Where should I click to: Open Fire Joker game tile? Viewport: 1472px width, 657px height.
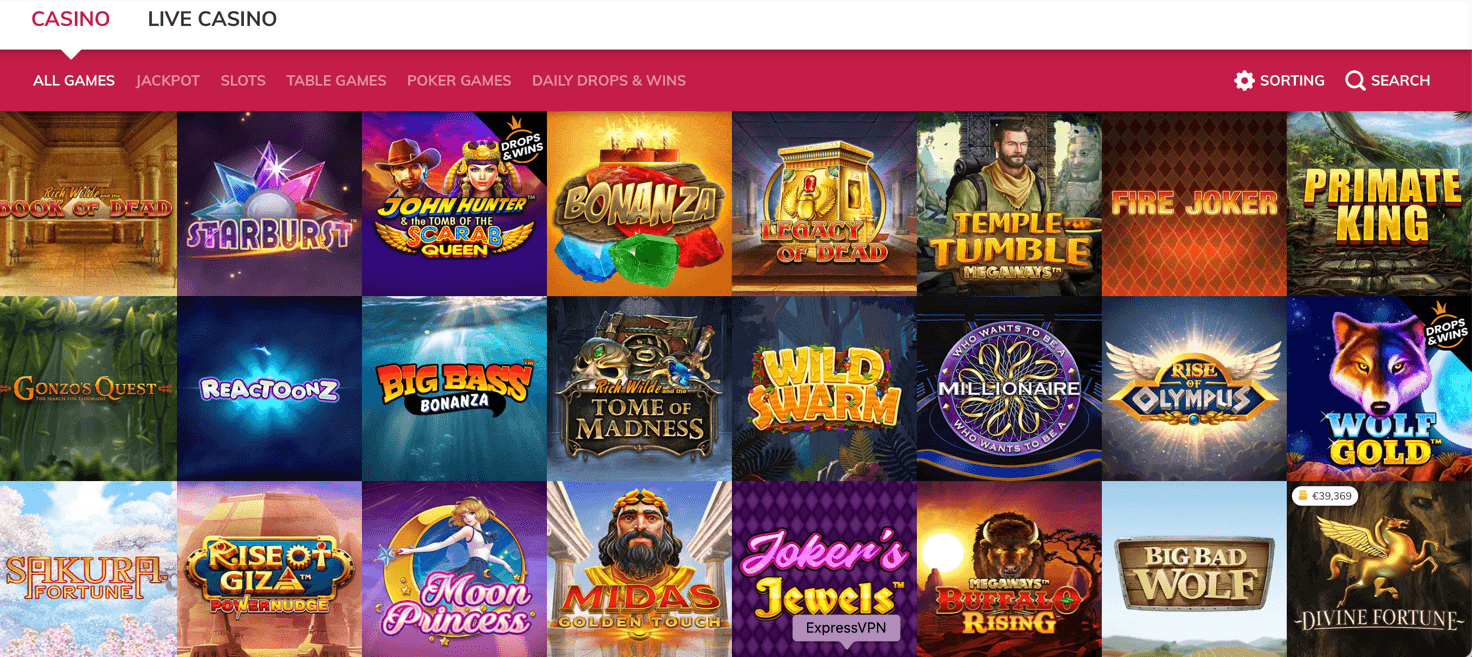coord(1195,204)
